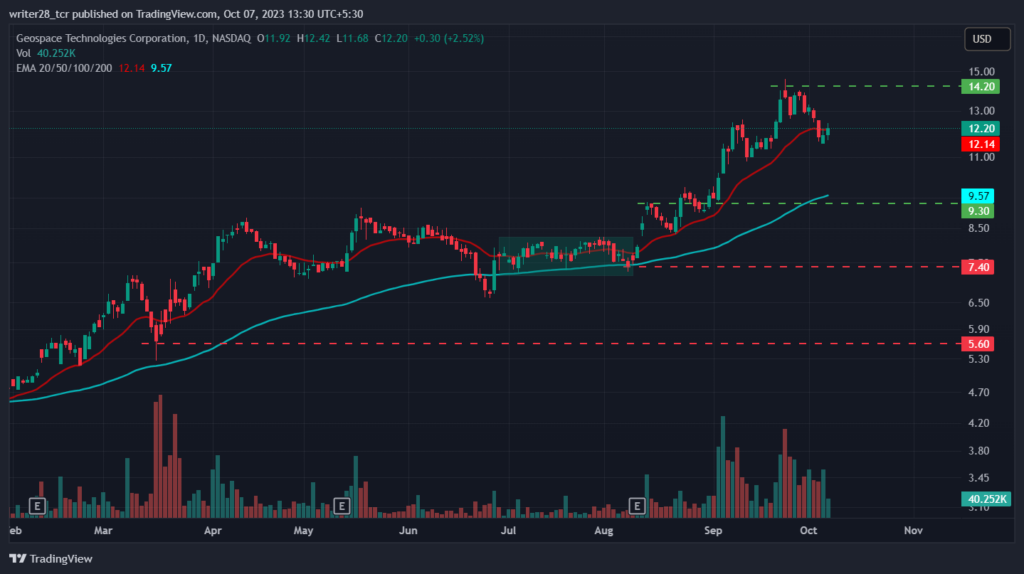Image resolution: width=1024 pixels, height=574 pixels.
Task: Click the EMA legend value 9.57
Action: pyautogui.click(x=161, y=68)
